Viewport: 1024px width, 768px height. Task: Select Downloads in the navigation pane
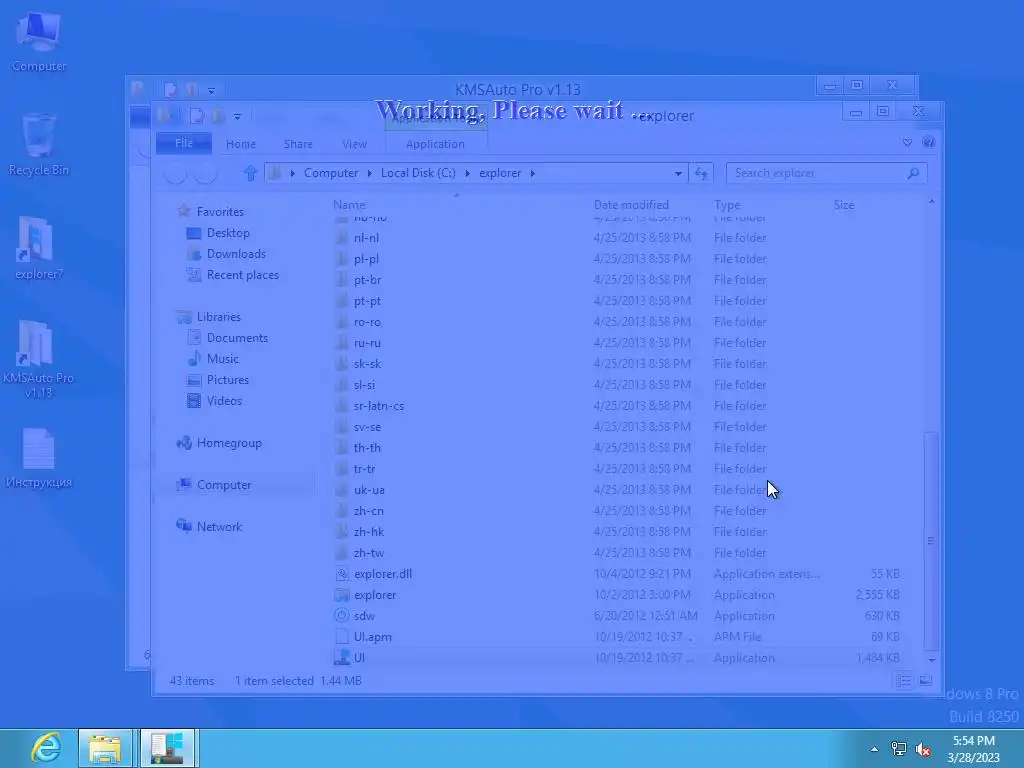click(236, 253)
